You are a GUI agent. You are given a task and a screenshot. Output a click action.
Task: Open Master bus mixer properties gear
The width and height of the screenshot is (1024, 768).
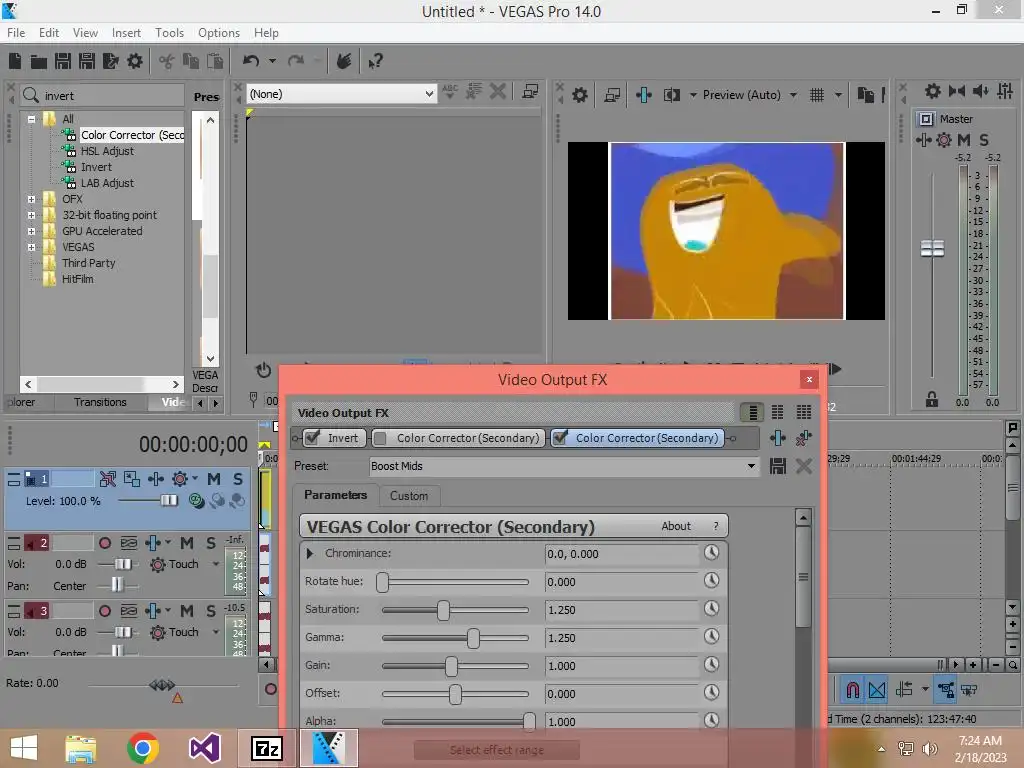click(x=933, y=91)
